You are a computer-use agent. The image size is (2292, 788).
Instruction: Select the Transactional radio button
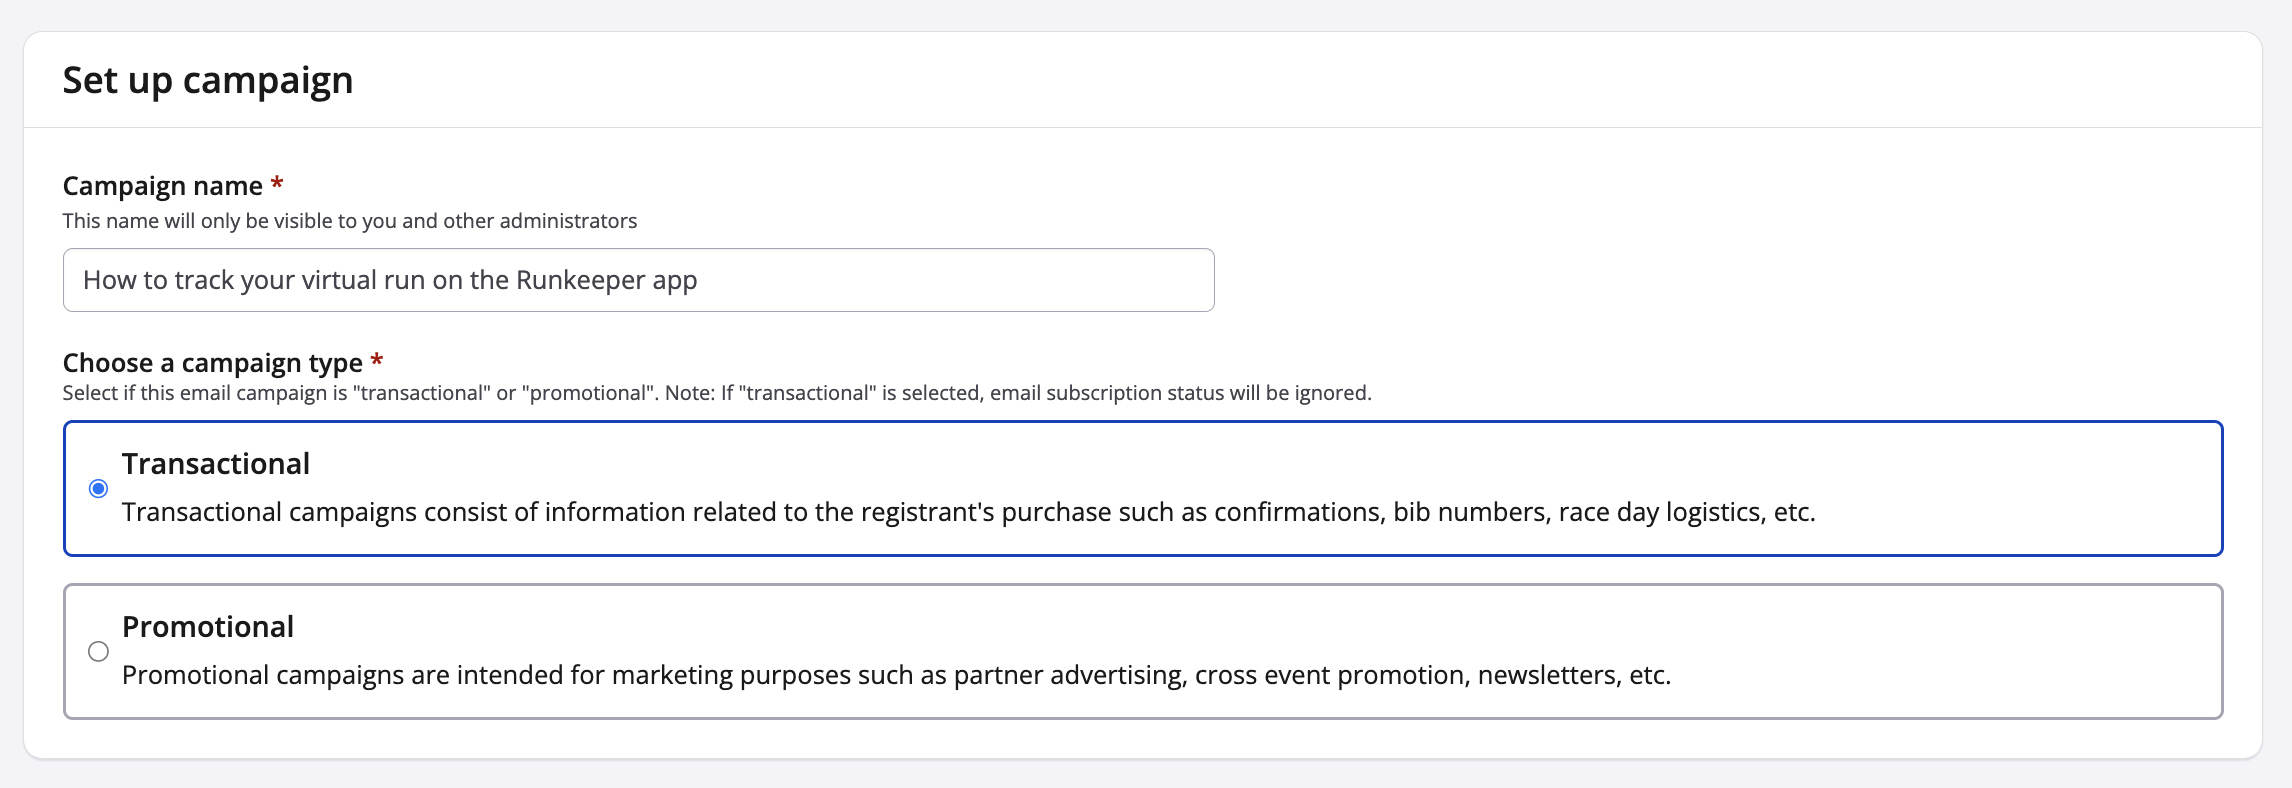98,489
